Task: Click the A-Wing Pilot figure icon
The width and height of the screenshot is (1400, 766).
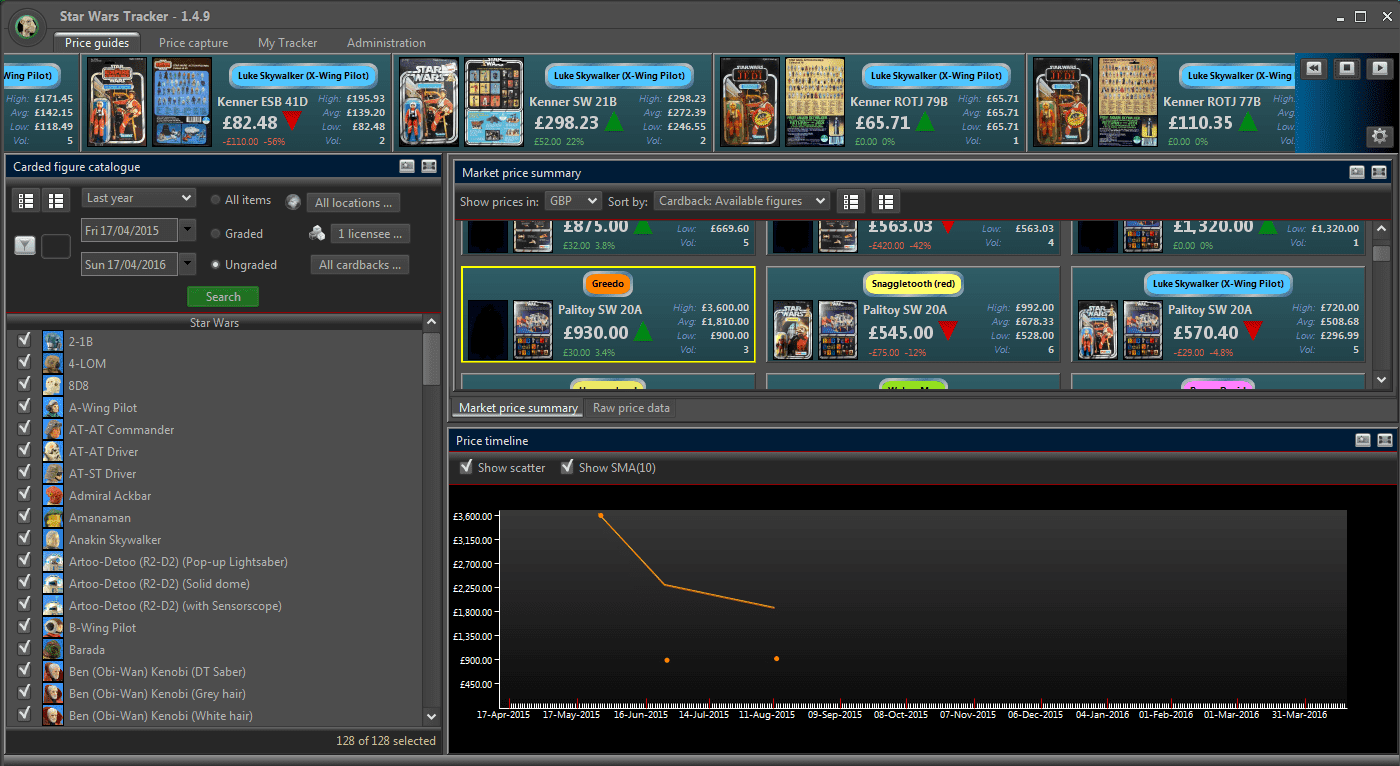Action: [x=53, y=408]
